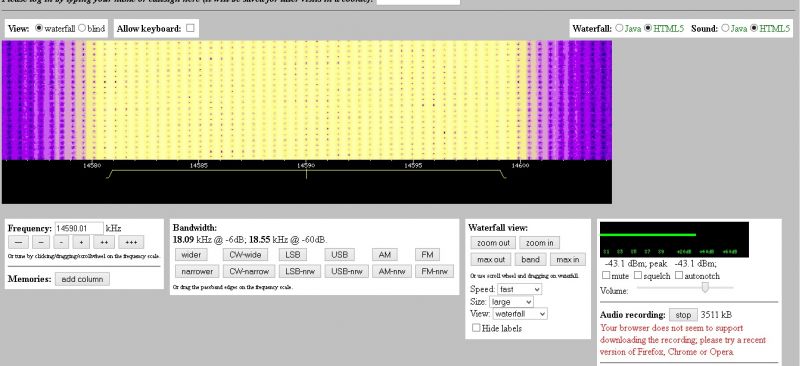Open the Size dropdown showing large
Viewport: 800px width, 366px height.
coord(511,302)
